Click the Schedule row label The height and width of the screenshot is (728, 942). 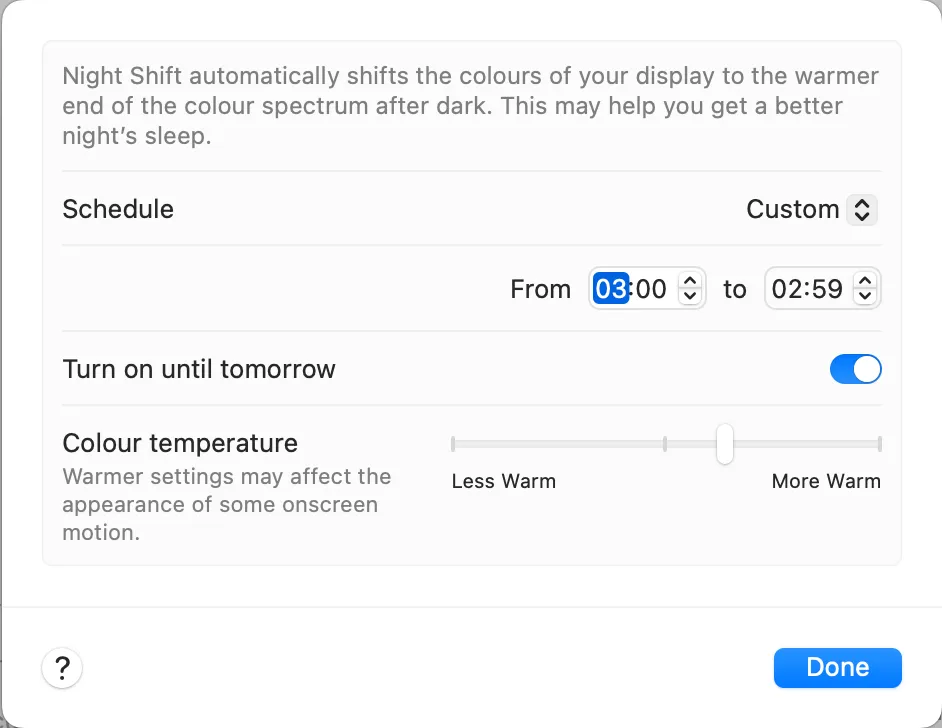pyautogui.click(x=118, y=209)
